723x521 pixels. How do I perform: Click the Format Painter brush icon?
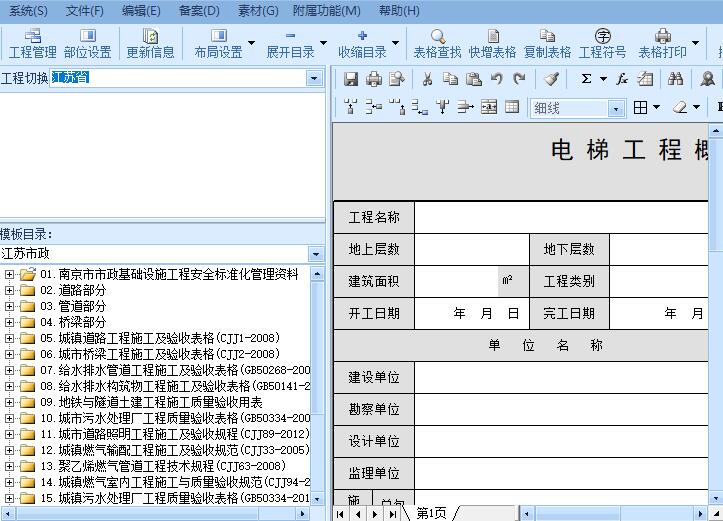(551, 79)
